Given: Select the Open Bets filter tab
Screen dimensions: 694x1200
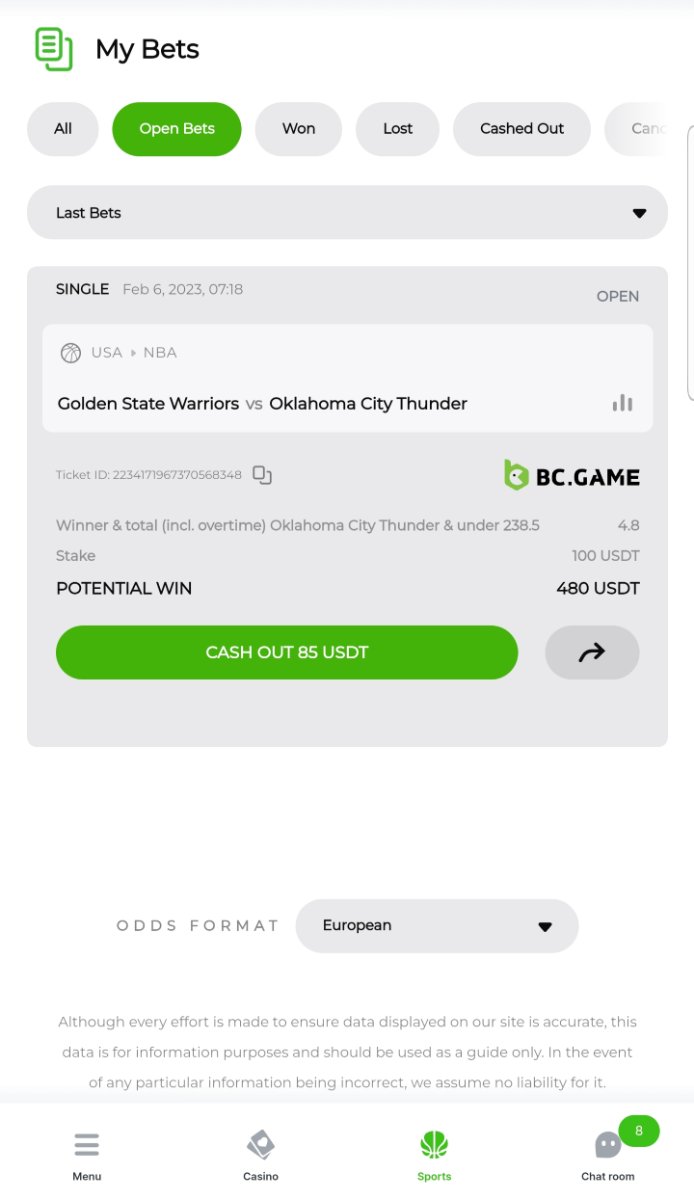Looking at the screenshot, I should 177,129.
